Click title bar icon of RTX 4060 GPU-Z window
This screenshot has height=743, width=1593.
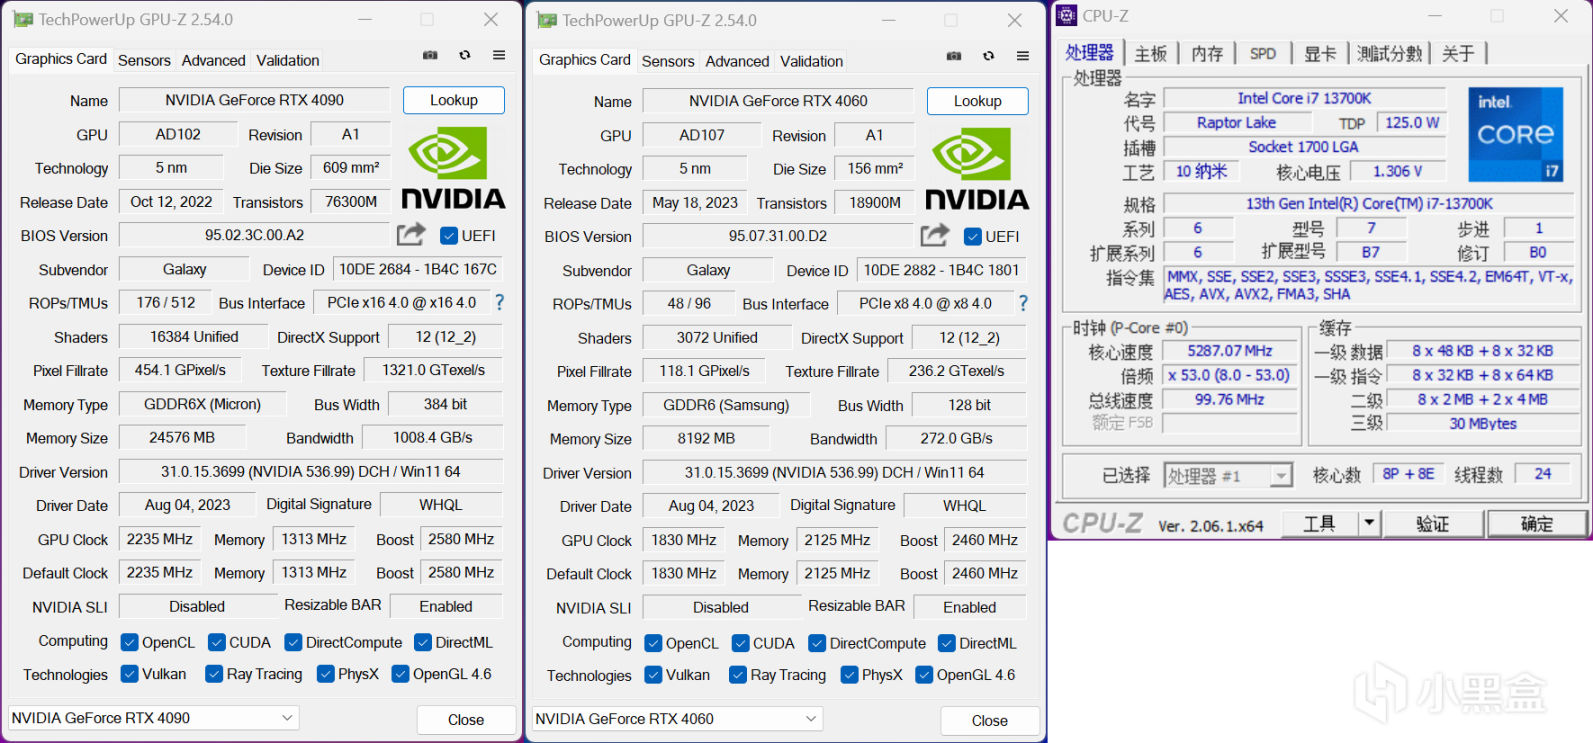click(547, 20)
